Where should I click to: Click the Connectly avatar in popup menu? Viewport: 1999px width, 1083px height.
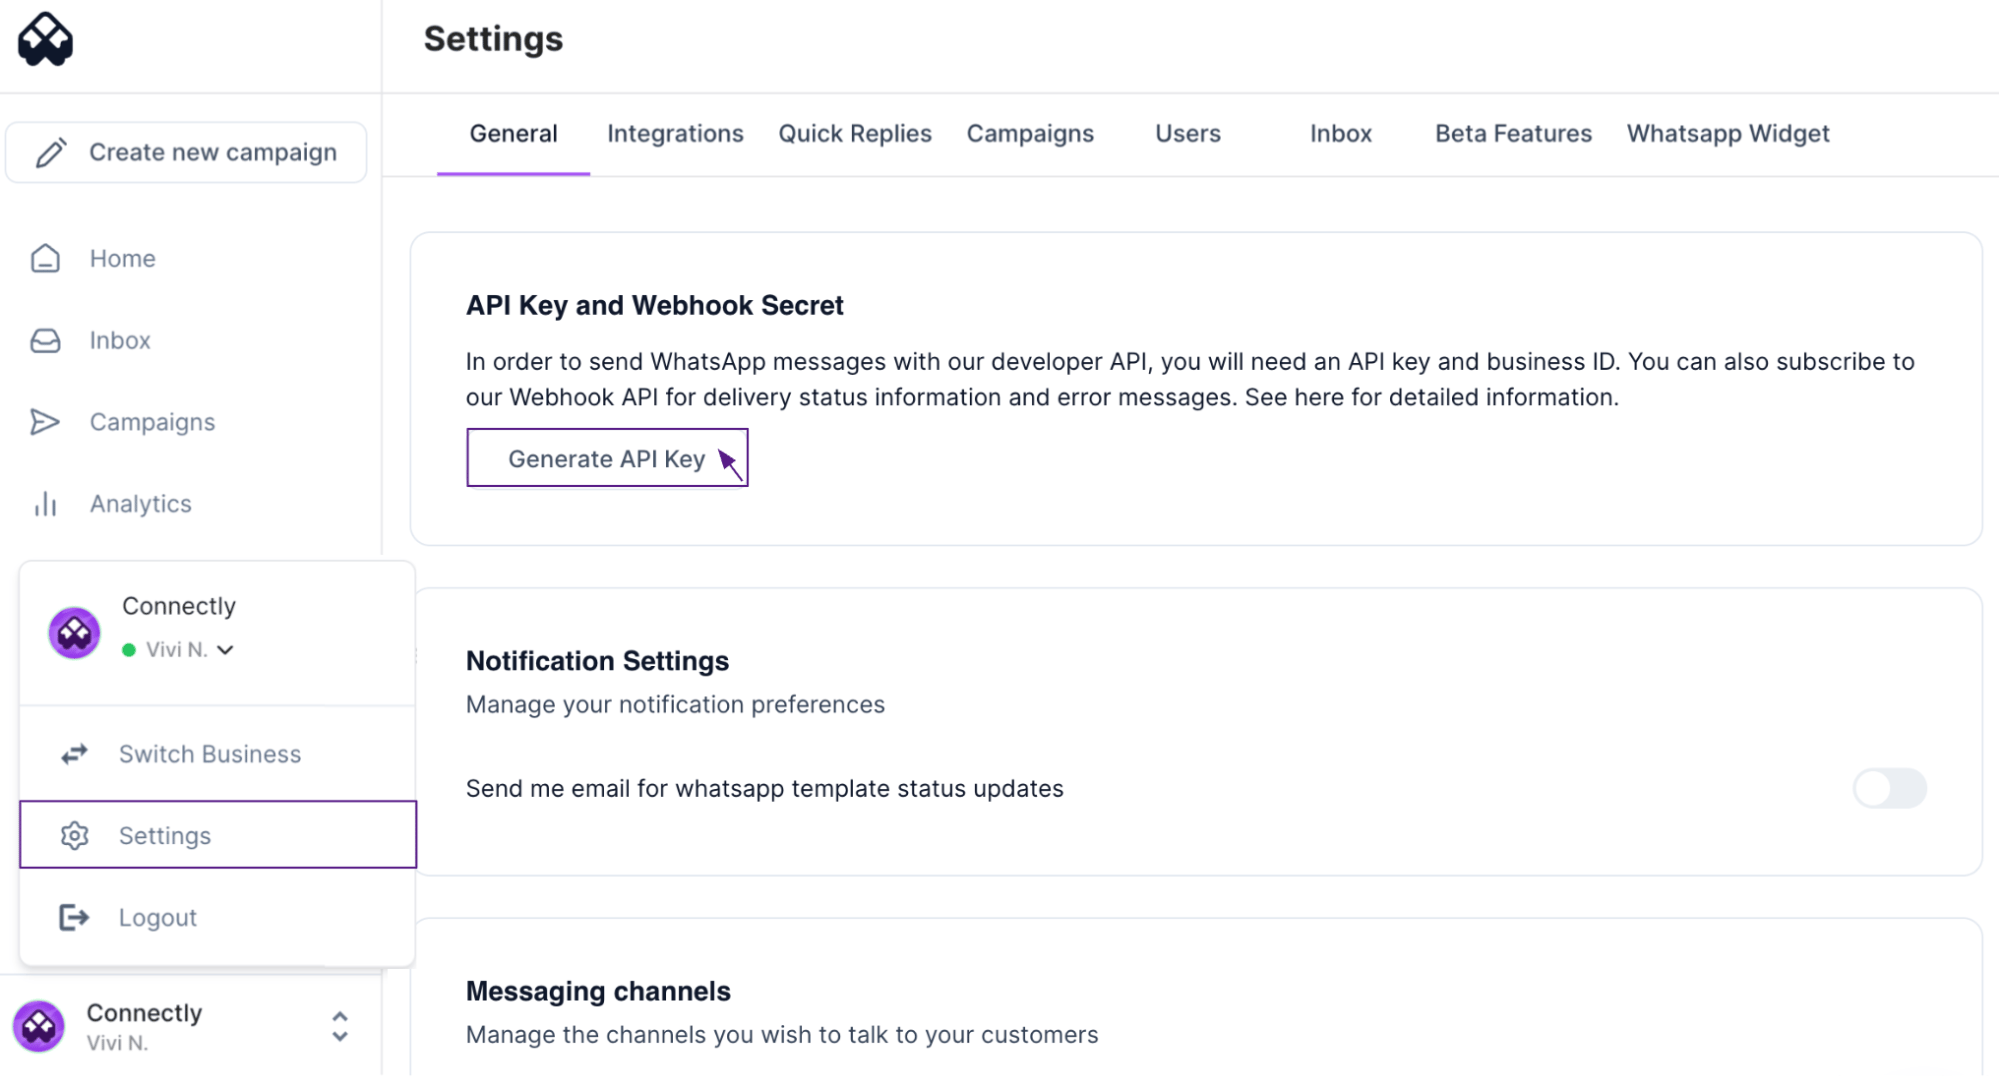point(74,632)
